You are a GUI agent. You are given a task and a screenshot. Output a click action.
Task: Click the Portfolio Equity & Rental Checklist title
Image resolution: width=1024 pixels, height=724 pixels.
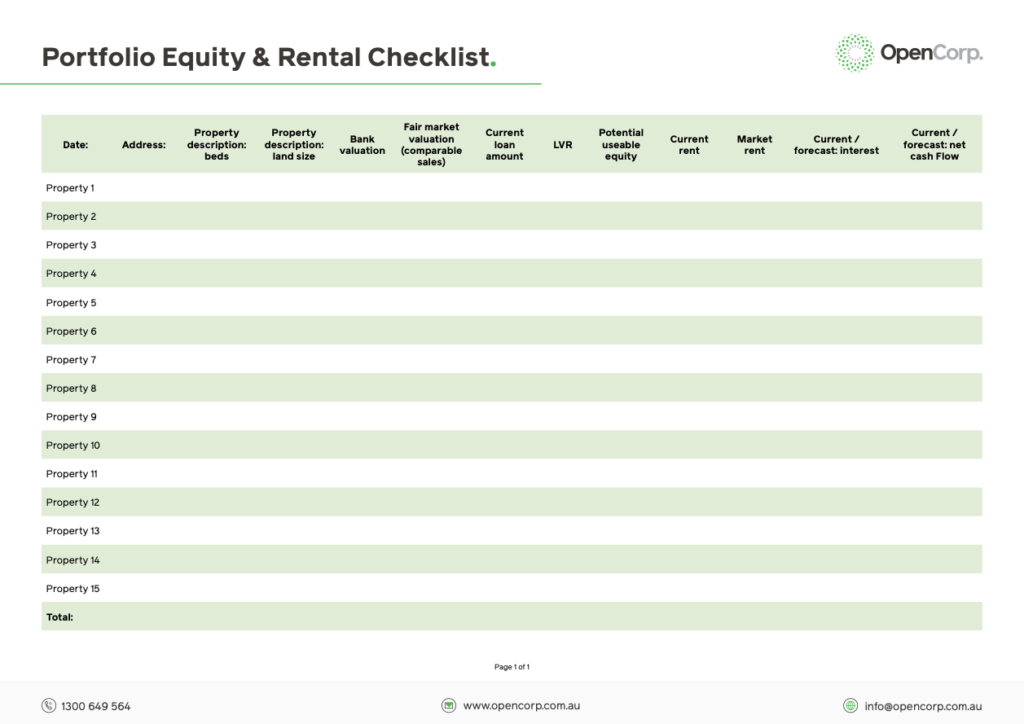269,57
